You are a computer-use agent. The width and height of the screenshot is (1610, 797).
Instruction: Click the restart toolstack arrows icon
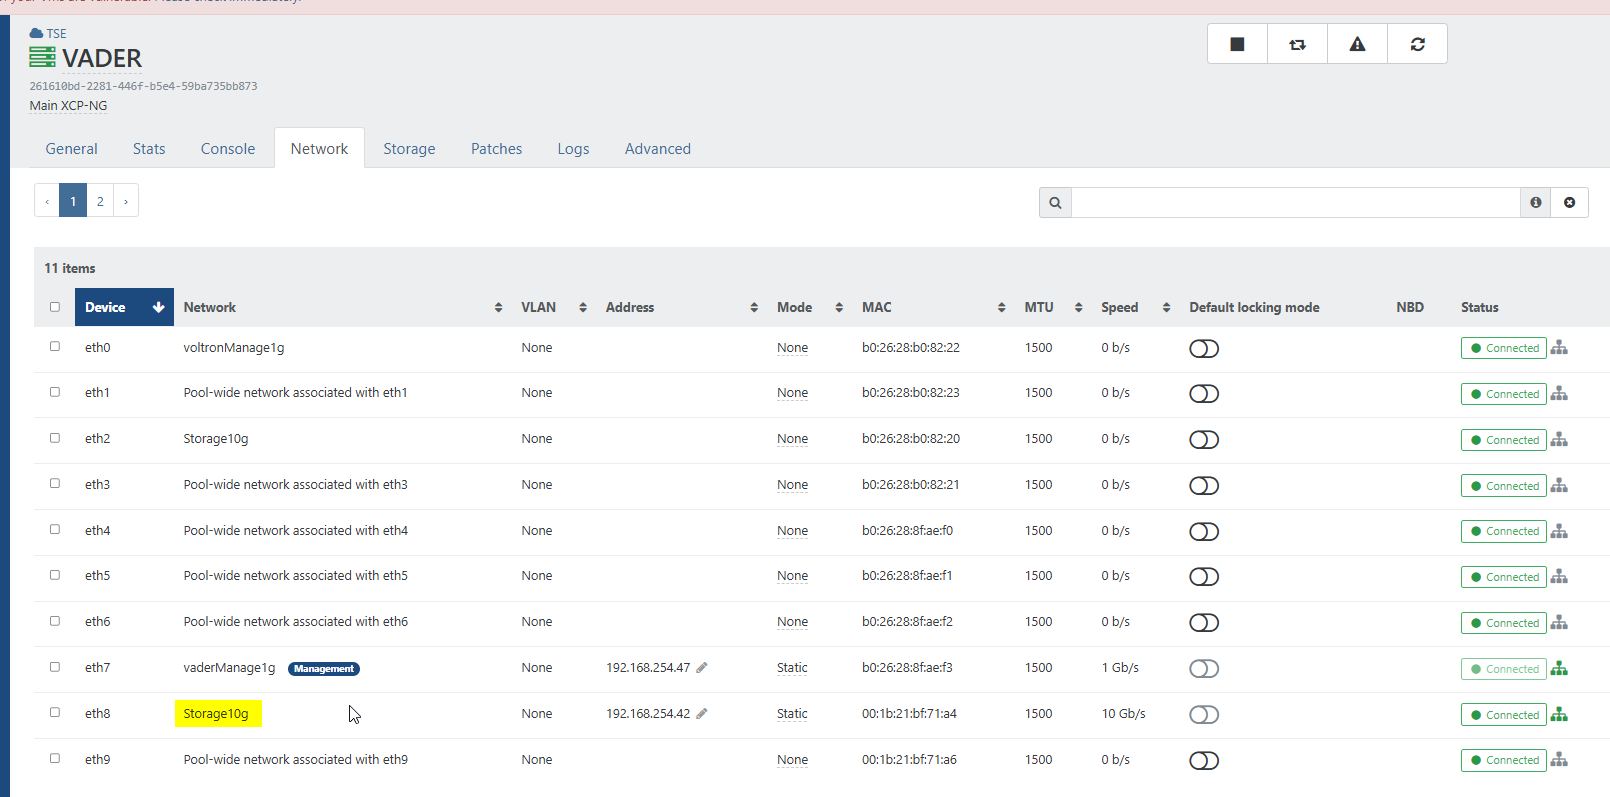coord(1297,44)
